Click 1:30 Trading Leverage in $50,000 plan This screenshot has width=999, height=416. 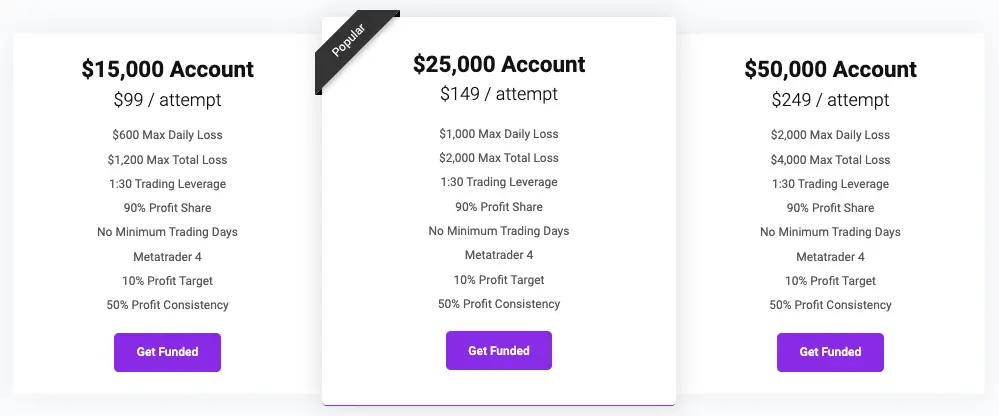[x=830, y=184]
